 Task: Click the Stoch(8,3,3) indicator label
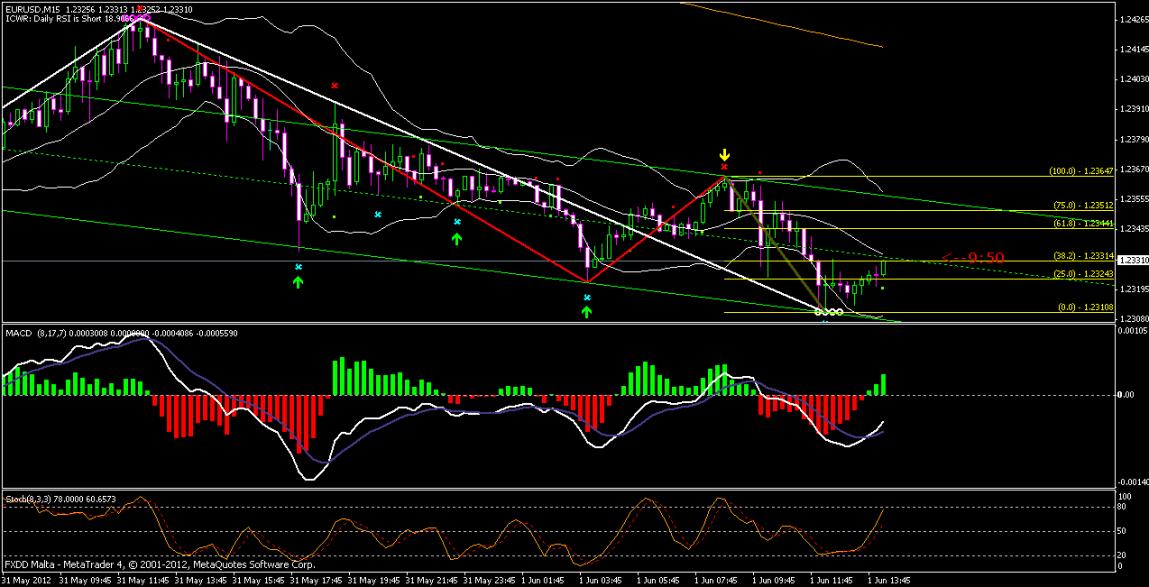pyautogui.click(x=28, y=496)
